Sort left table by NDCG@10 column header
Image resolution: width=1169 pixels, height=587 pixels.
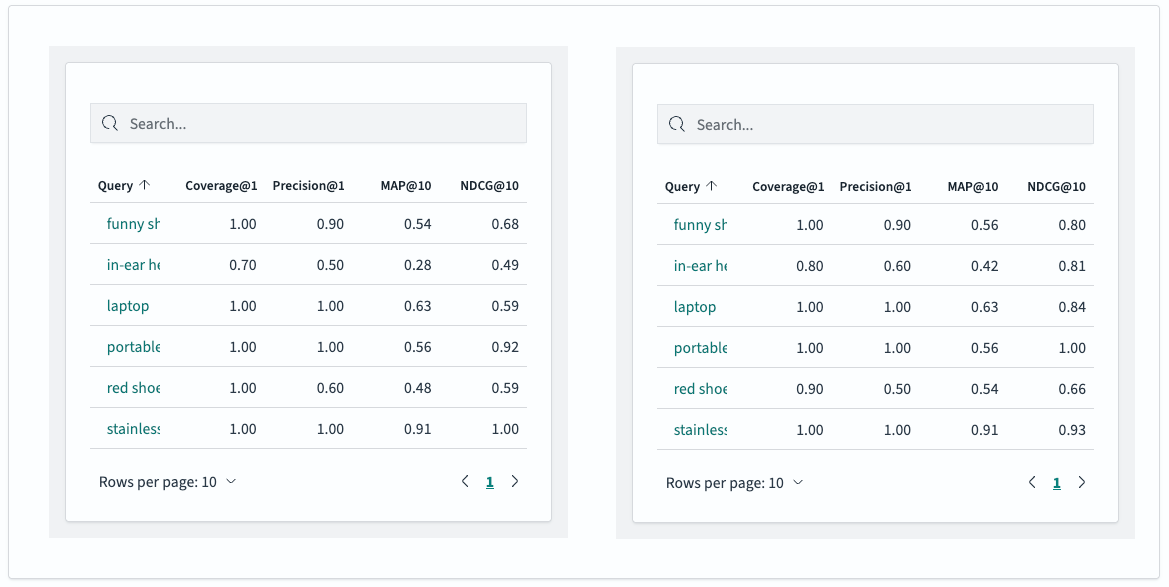coord(489,185)
